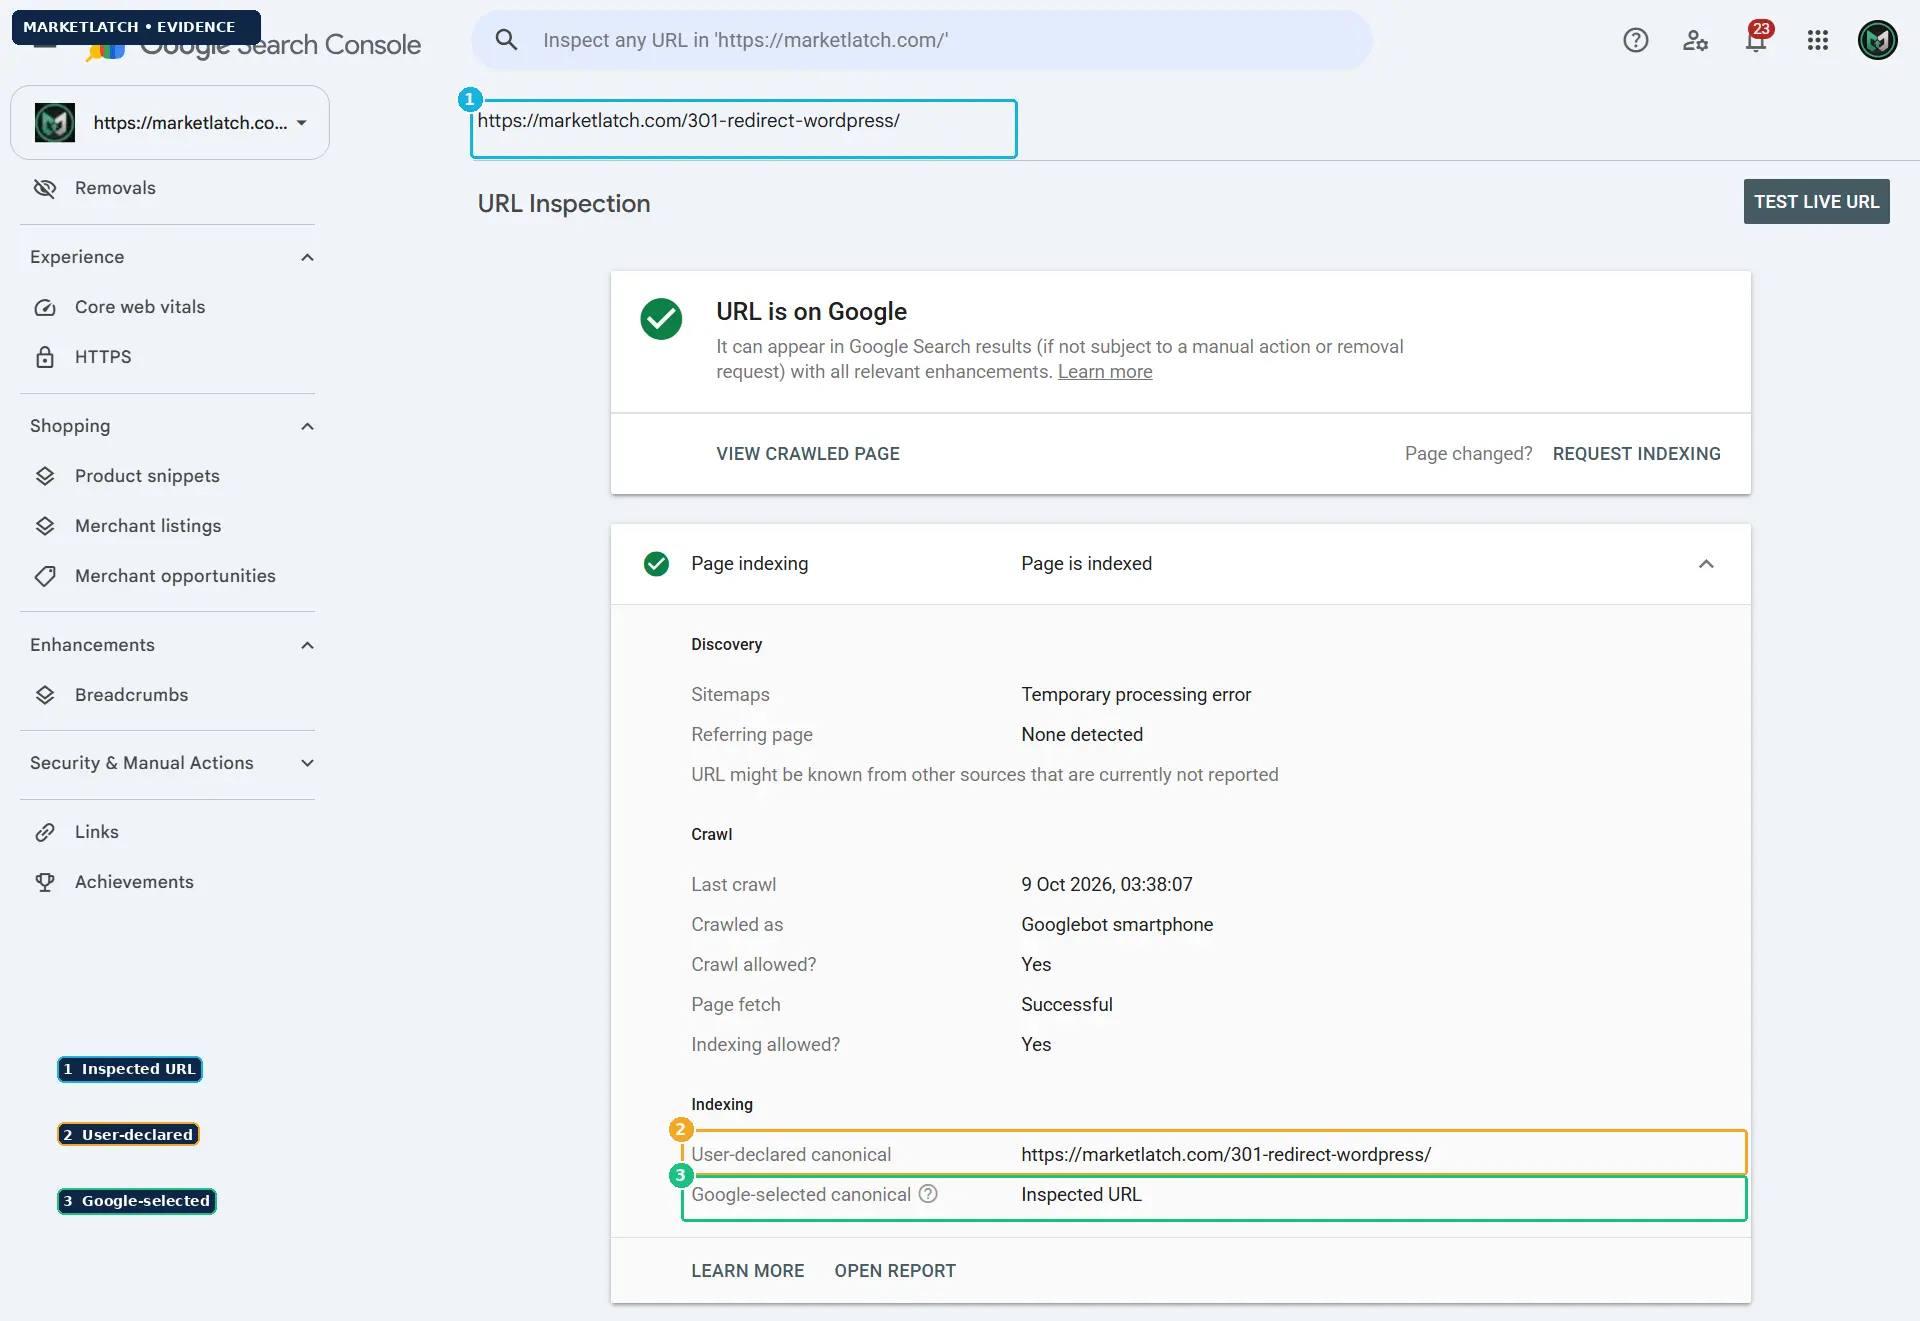This screenshot has width=1920, height=1321.
Task: Click the Product snippets layers icon
Action: (45, 476)
